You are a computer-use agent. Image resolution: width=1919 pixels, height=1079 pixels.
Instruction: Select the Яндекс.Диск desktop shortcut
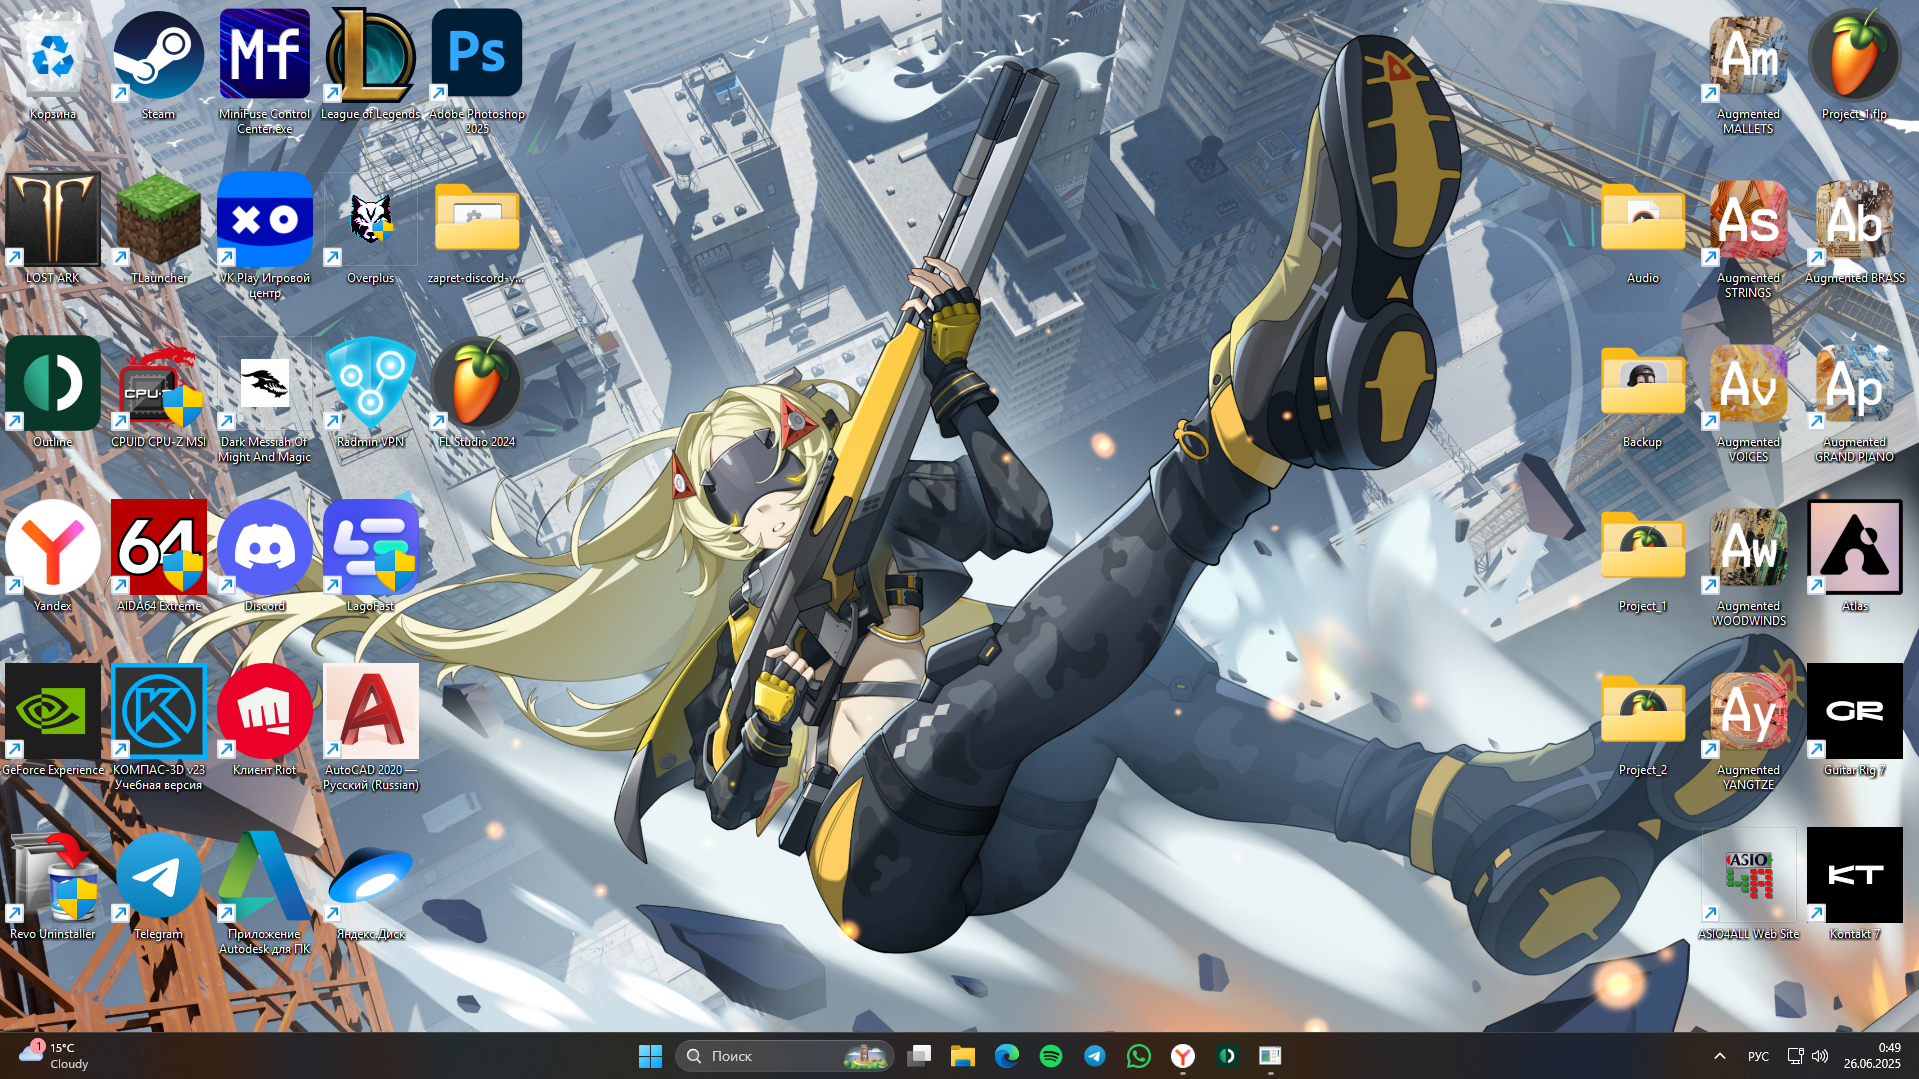371,885
